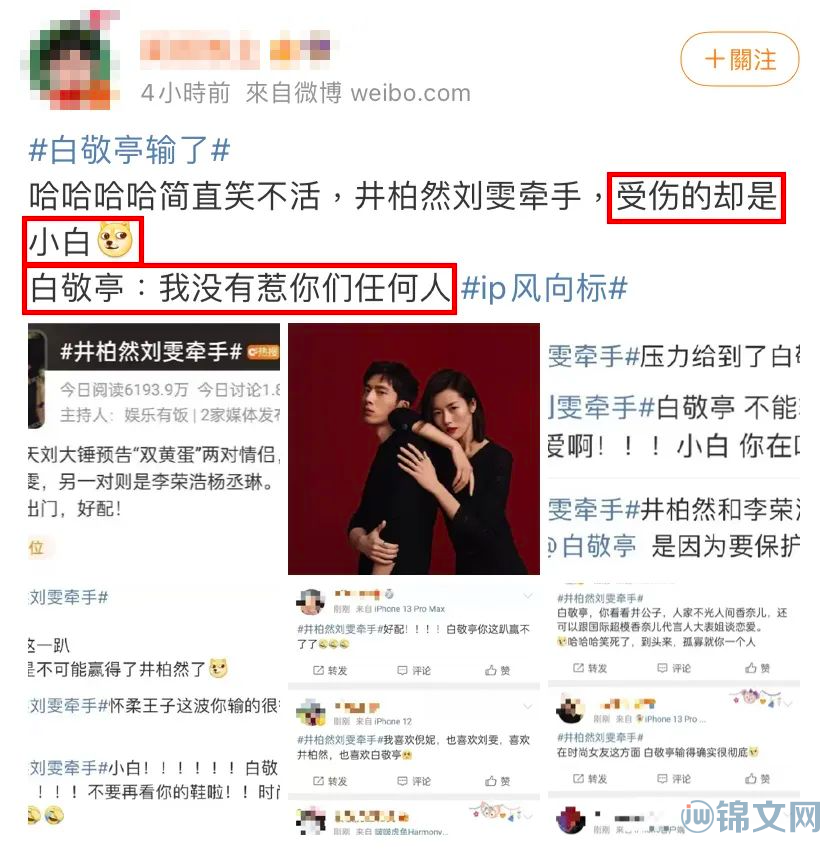
Task: Open the #白敬亭输了# hashtag link
Action: 129,149
